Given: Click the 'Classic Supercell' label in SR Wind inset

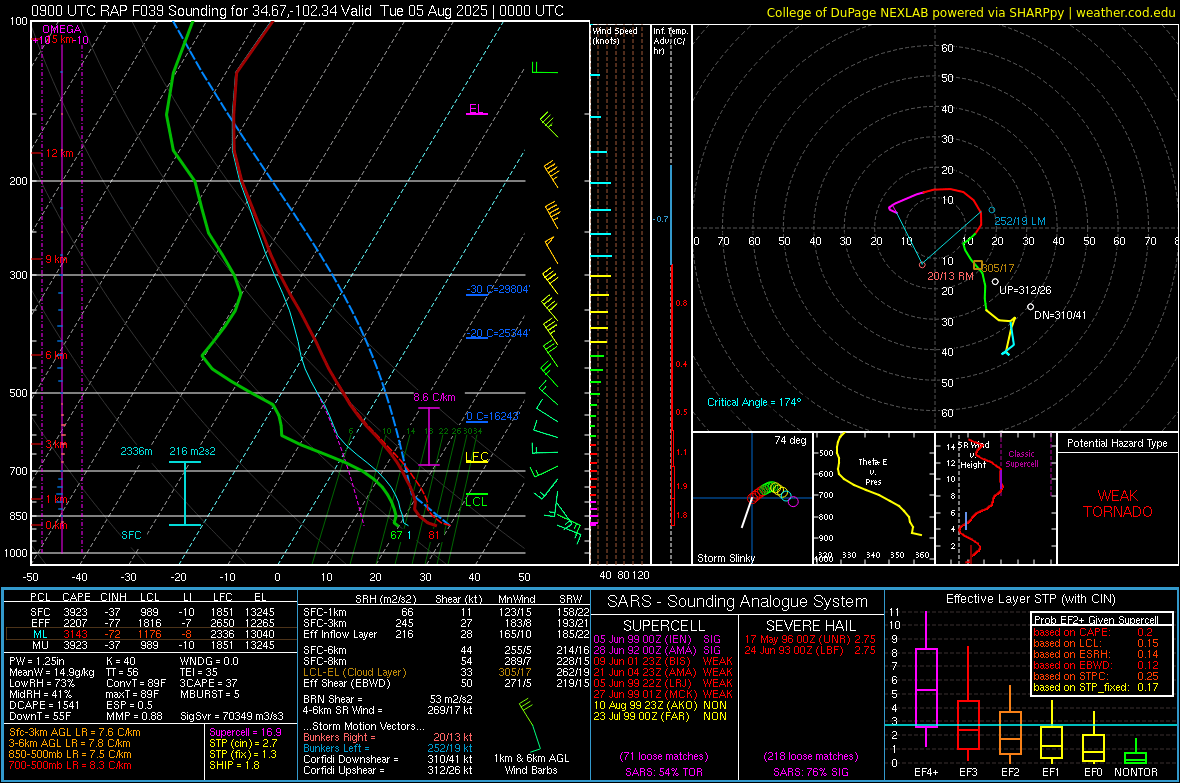Looking at the screenshot, I should pos(1021,459).
